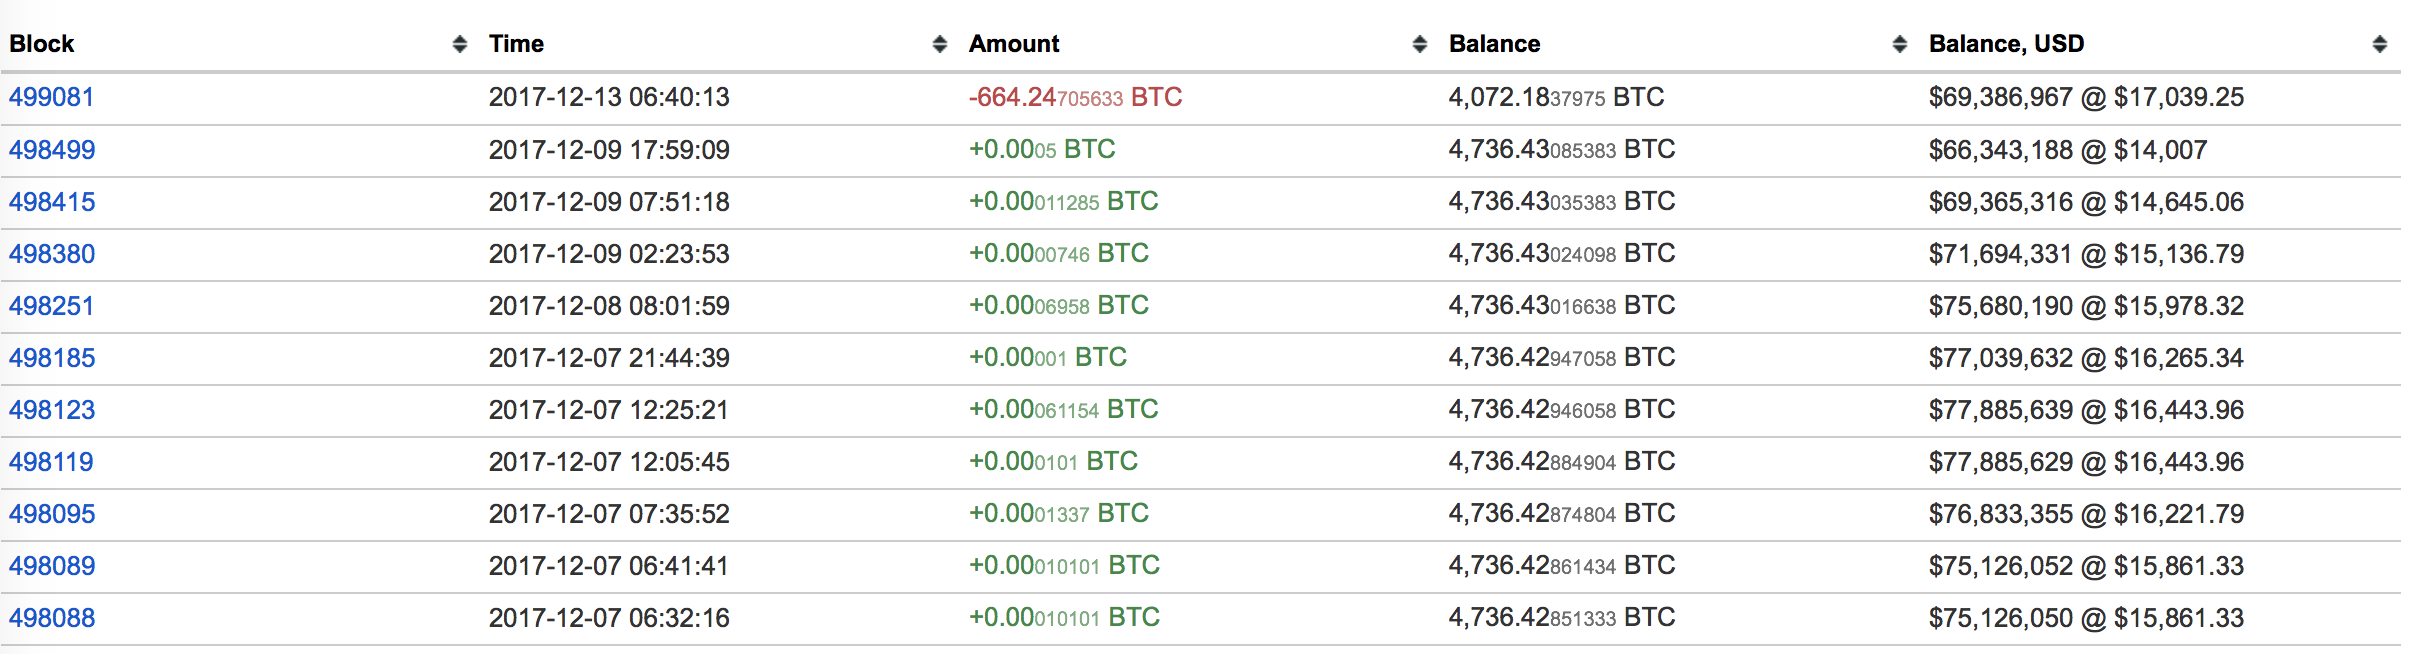
Task: Click balance 4,736.42861434 BTC
Action: point(1562,565)
